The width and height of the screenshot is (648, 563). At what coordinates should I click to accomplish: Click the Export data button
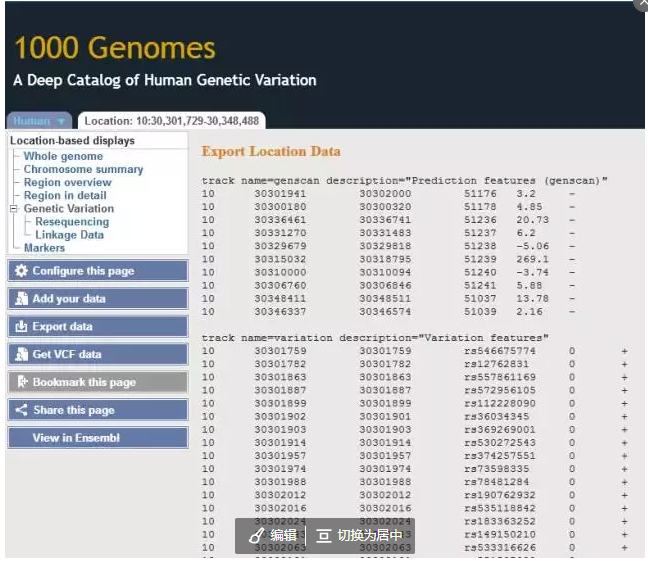98,327
